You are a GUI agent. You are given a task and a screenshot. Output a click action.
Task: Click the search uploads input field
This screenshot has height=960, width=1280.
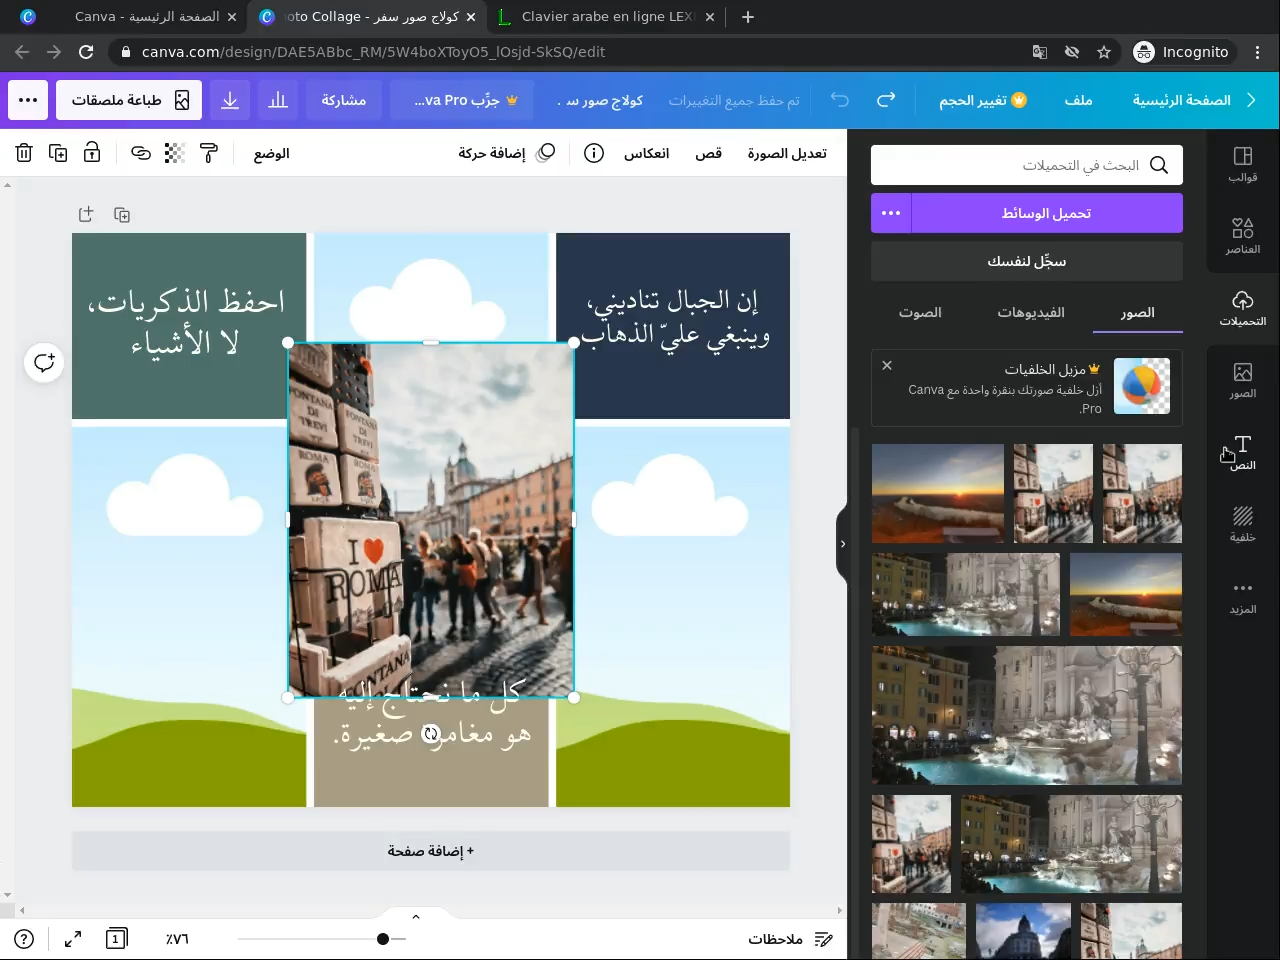coord(1026,165)
